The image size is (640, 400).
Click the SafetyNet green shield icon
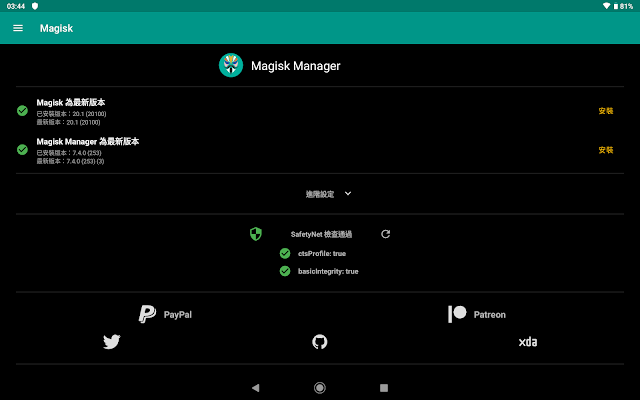pyautogui.click(x=256, y=234)
